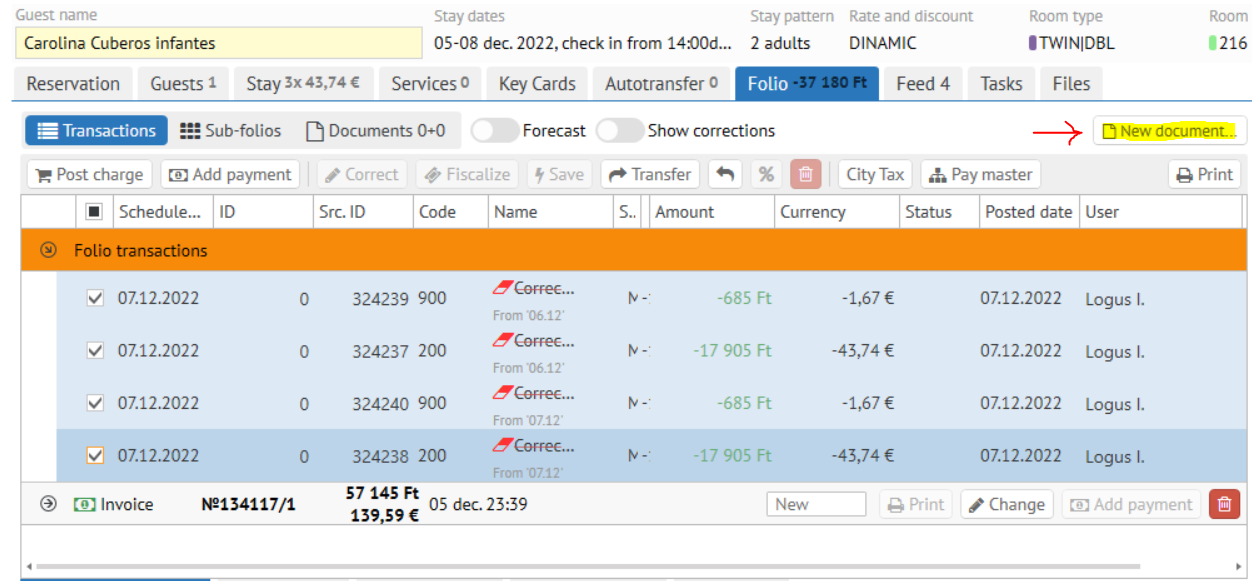Delete invoice №134117/1 with red trash button
Screen dimensions: 1252x581
[x=1224, y=504]
